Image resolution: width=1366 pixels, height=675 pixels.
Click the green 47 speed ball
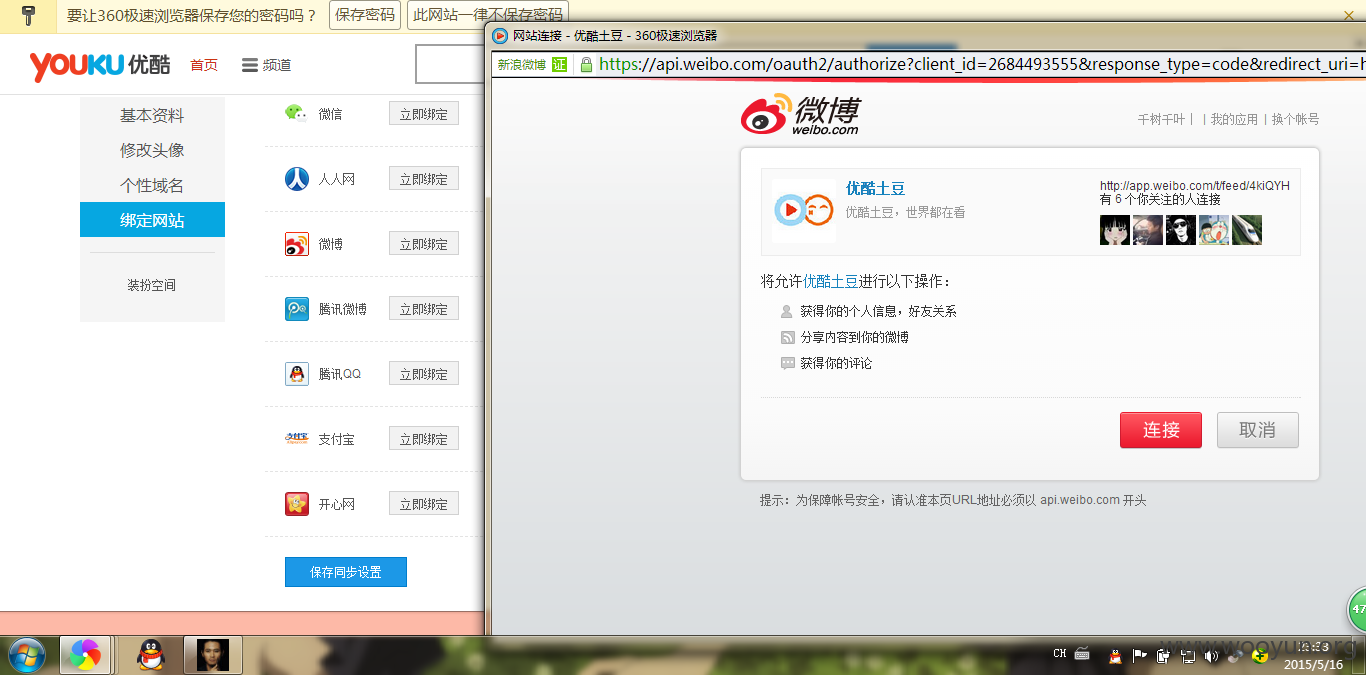1357,608
